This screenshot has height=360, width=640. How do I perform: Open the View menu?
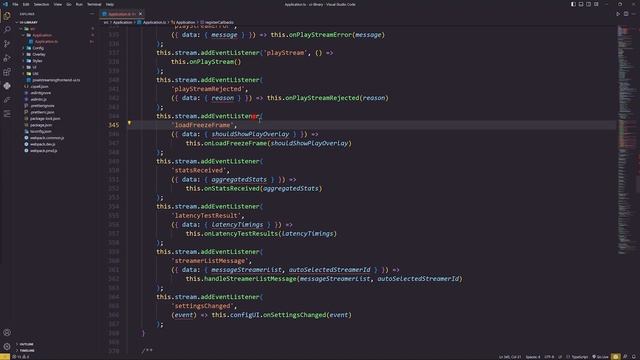coord(58,4)
